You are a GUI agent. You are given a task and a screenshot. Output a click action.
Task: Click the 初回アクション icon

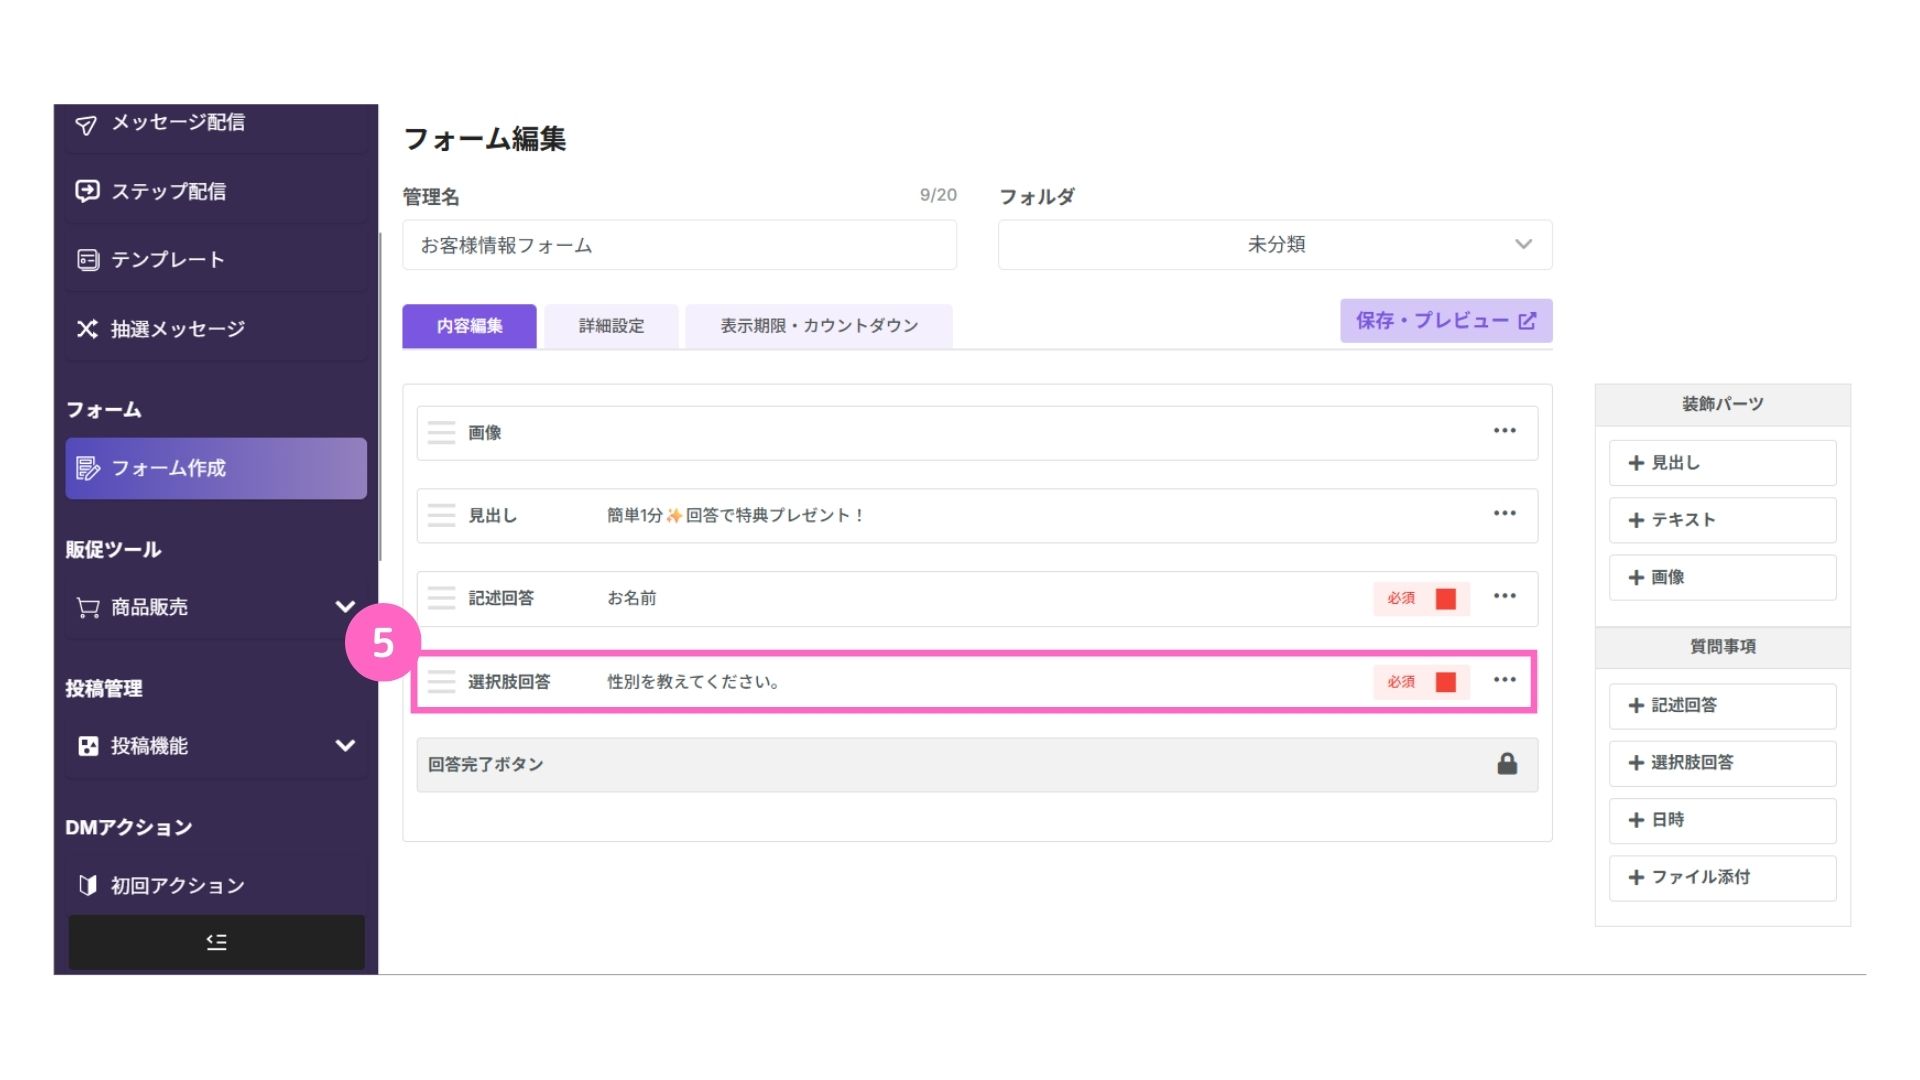[88, 885]
